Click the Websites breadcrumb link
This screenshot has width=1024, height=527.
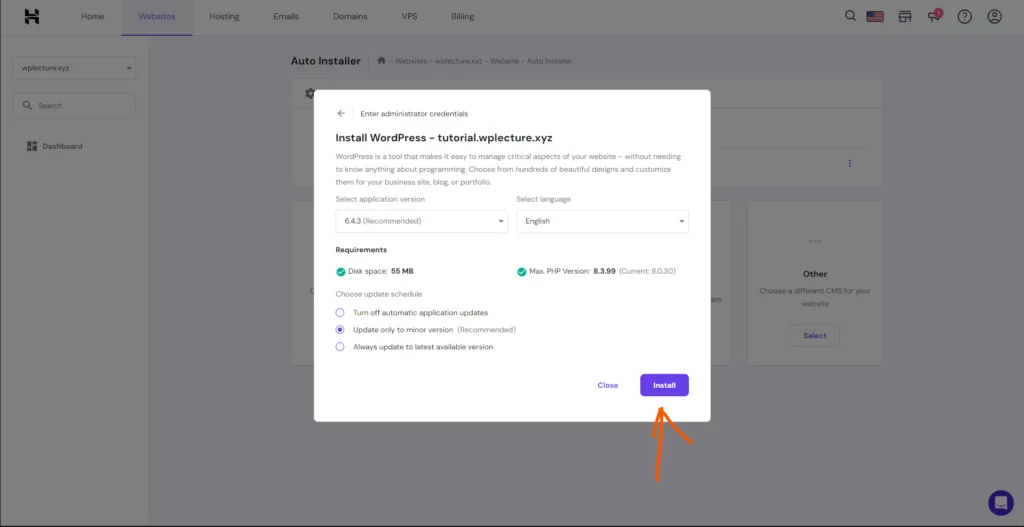(411, 61)
